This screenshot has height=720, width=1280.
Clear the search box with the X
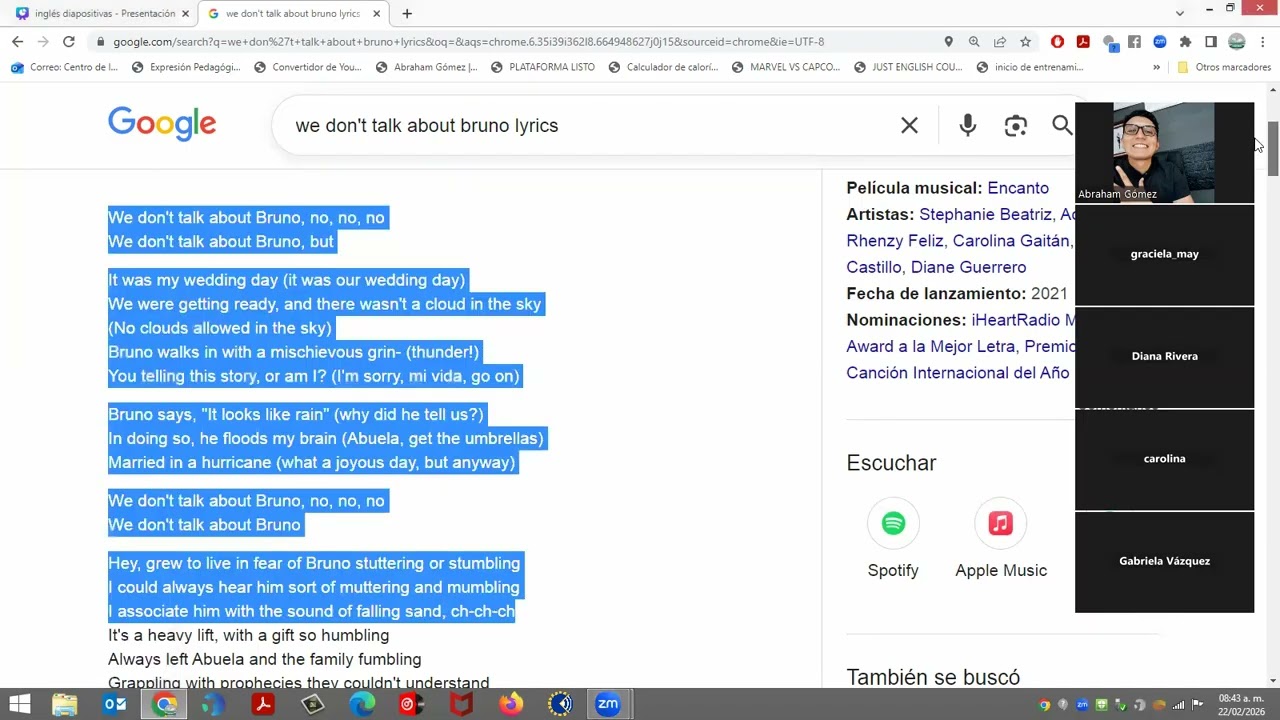point(909,125)
